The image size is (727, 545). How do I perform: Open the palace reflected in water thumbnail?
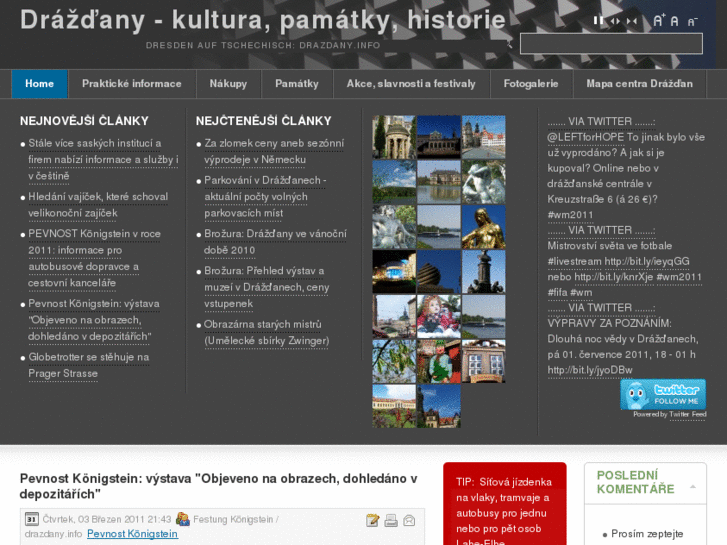(439, 182)
